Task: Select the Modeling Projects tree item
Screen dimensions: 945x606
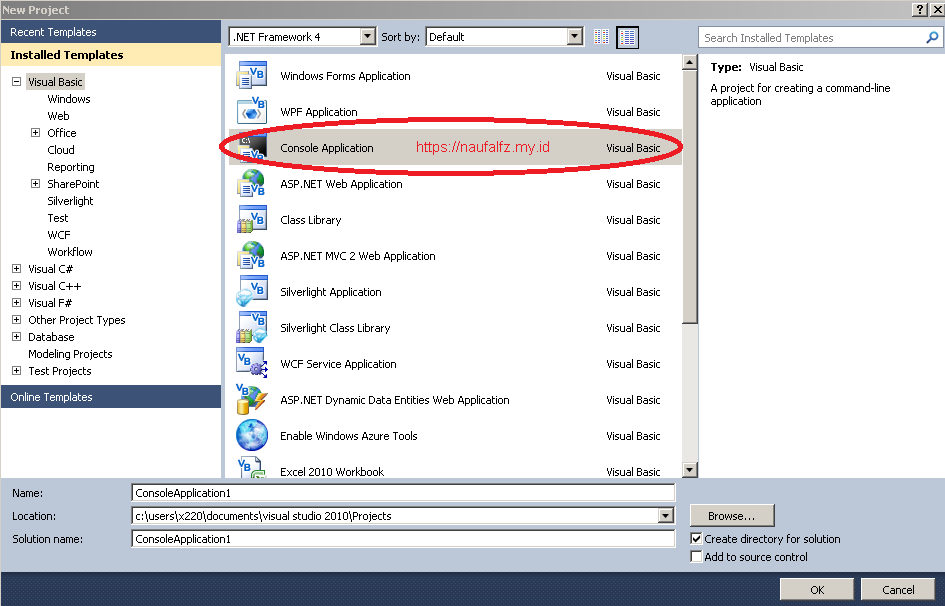Action: (70, 354)
